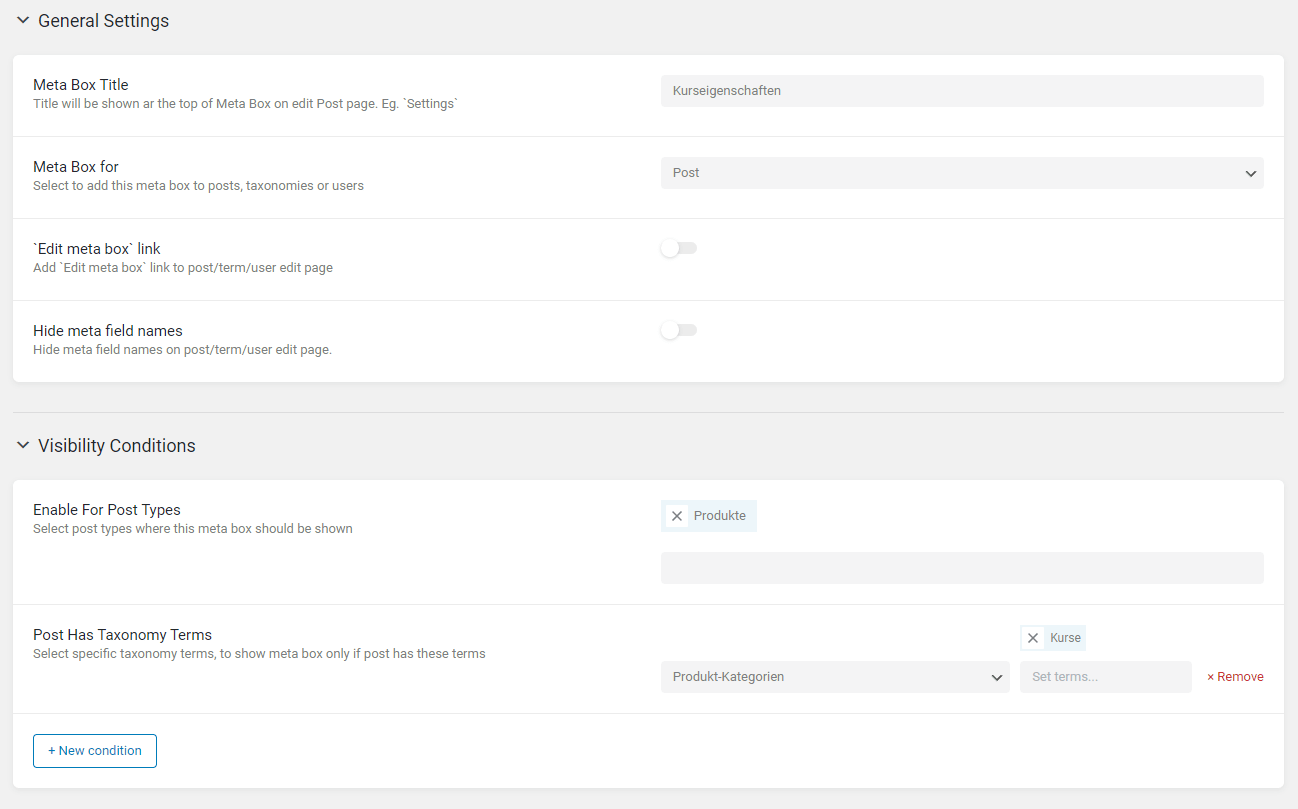
Task: Click the Set terms input field
Action: coord(1105,677)
